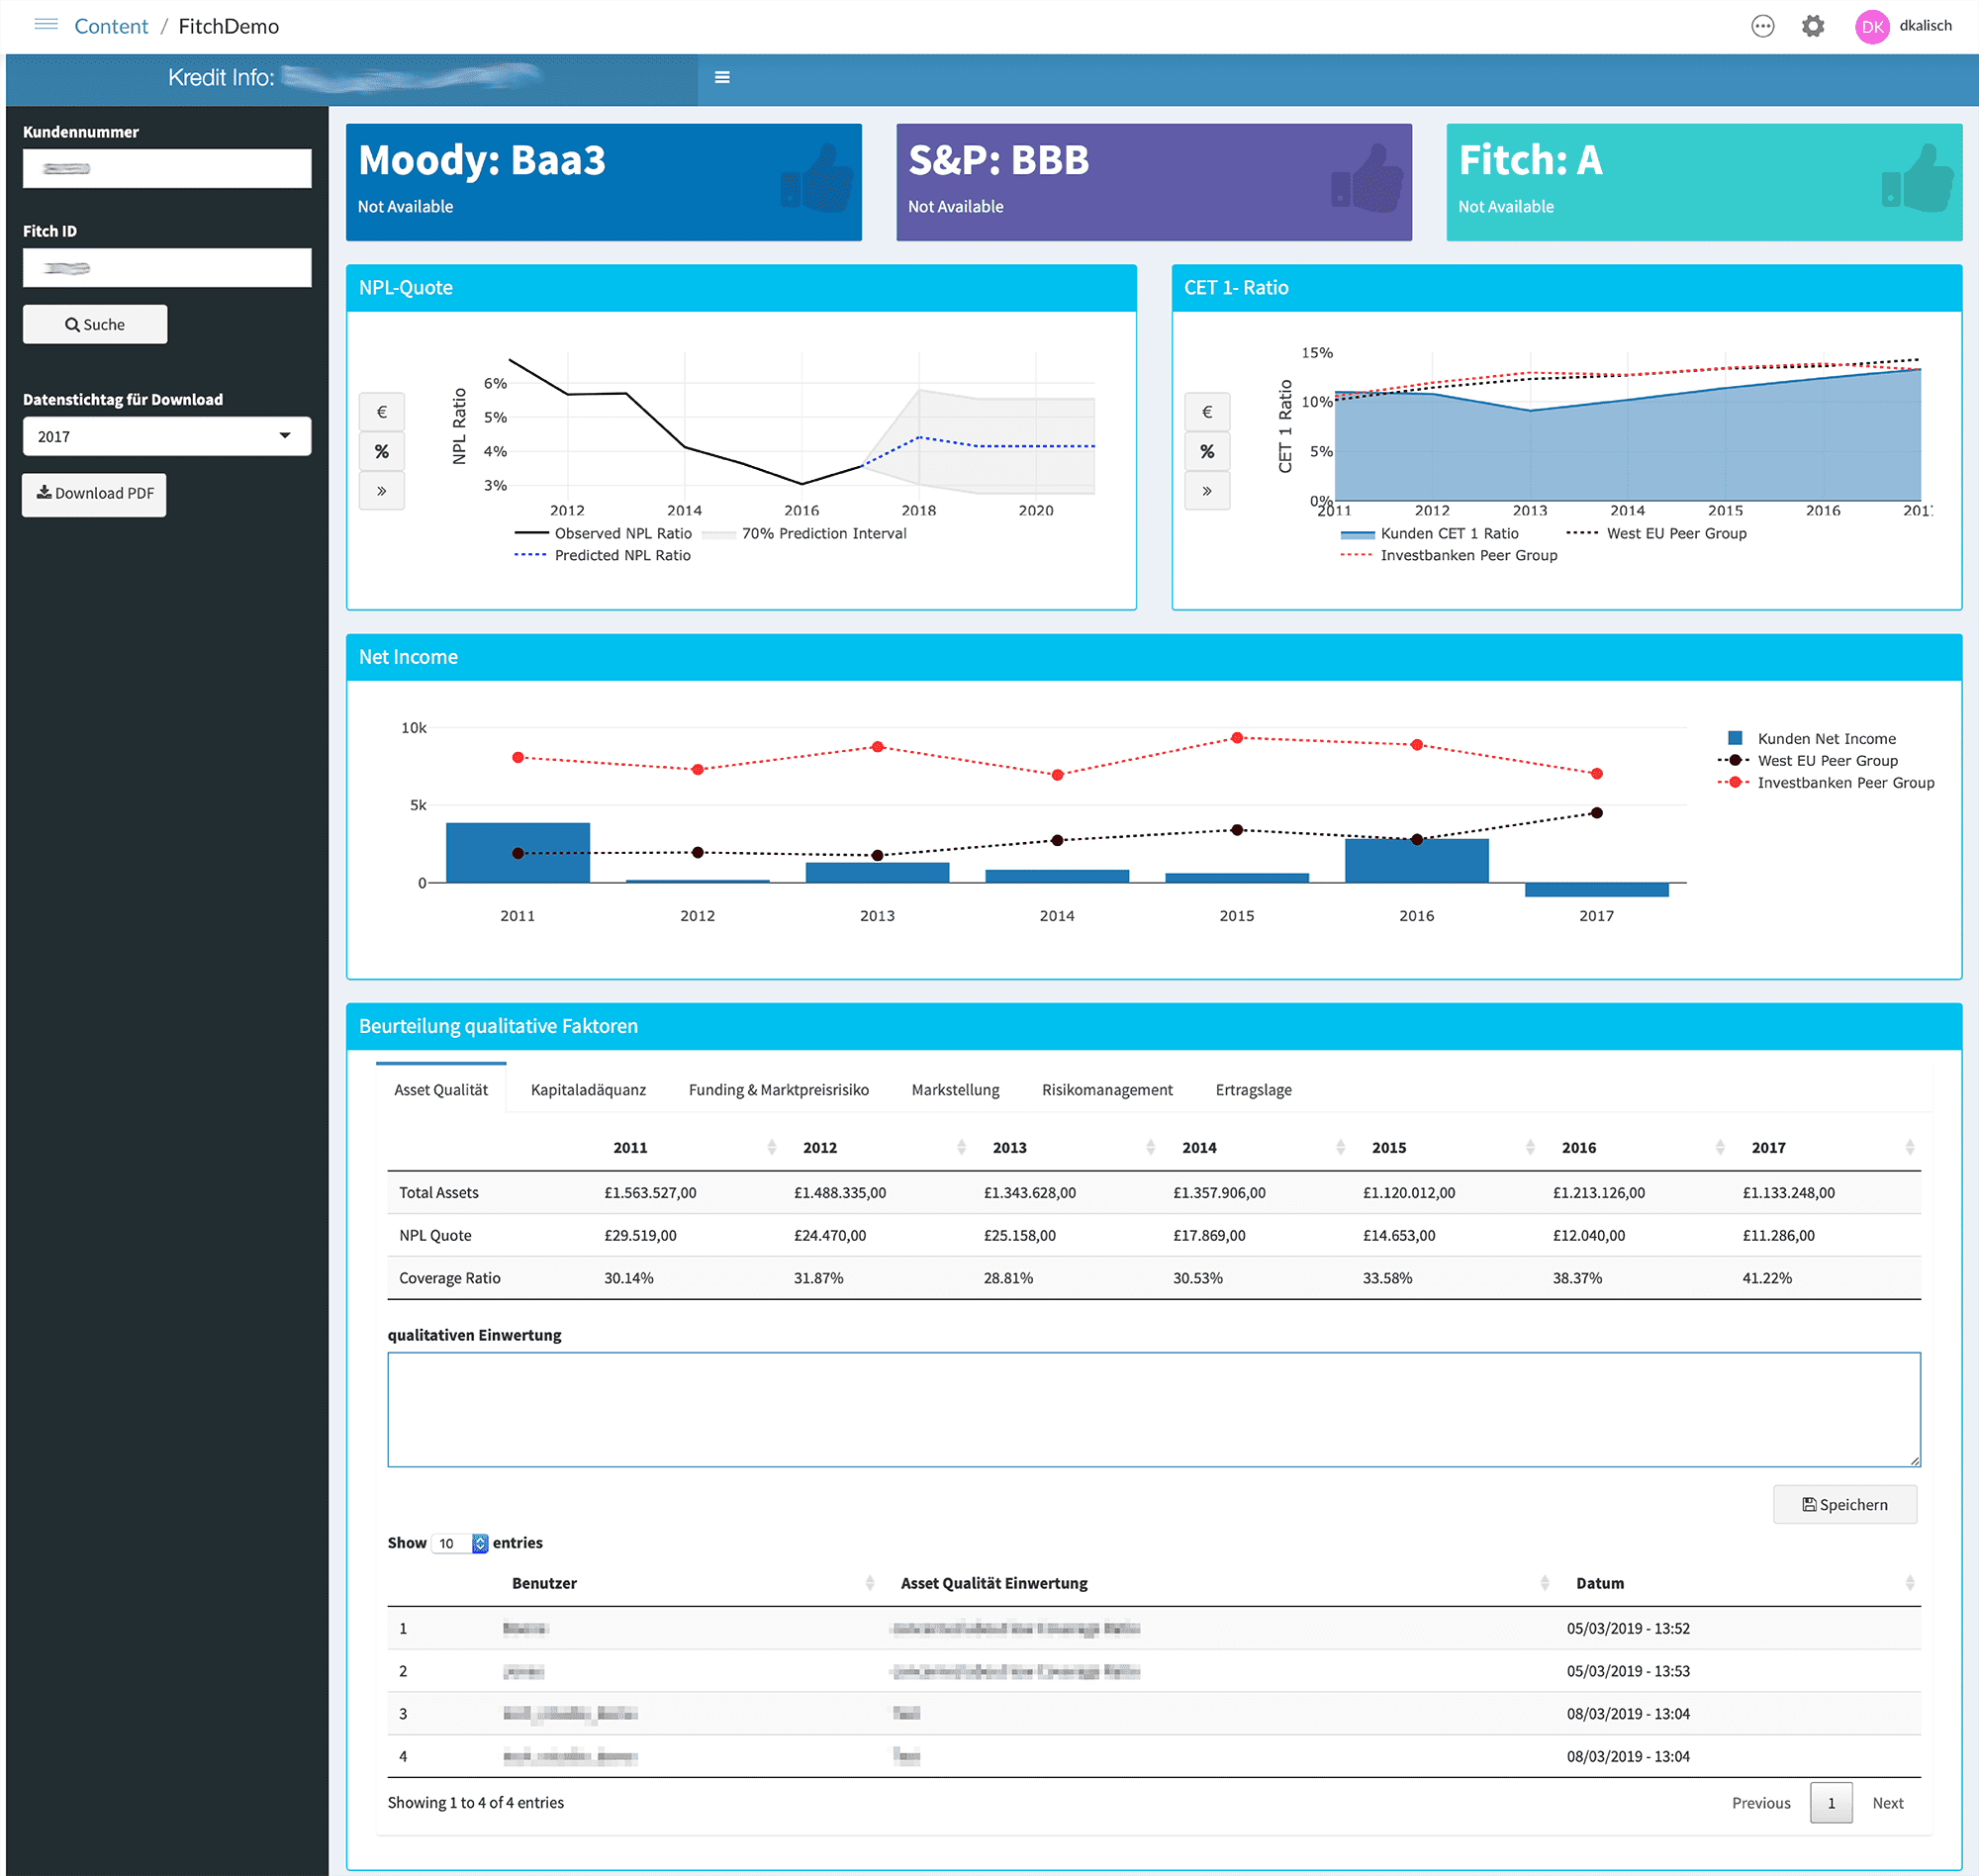Viewport: 1979px width, 1876px height.
Task: Switch to the Ertragslage tab
Action: (1253, 1090)
